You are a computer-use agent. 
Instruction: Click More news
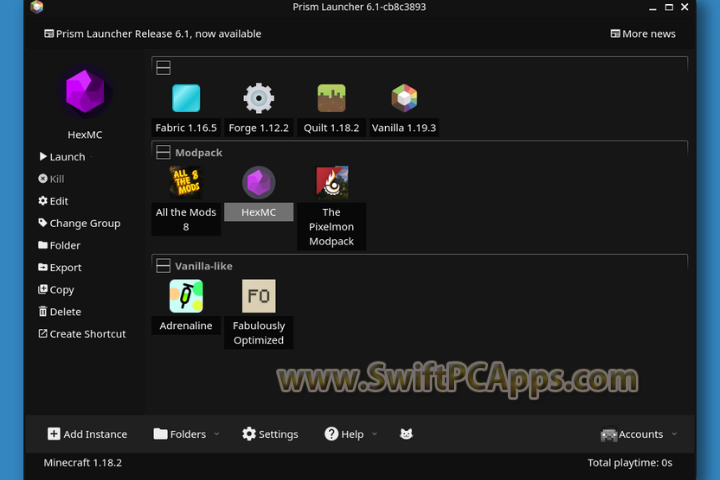(643, 34)
